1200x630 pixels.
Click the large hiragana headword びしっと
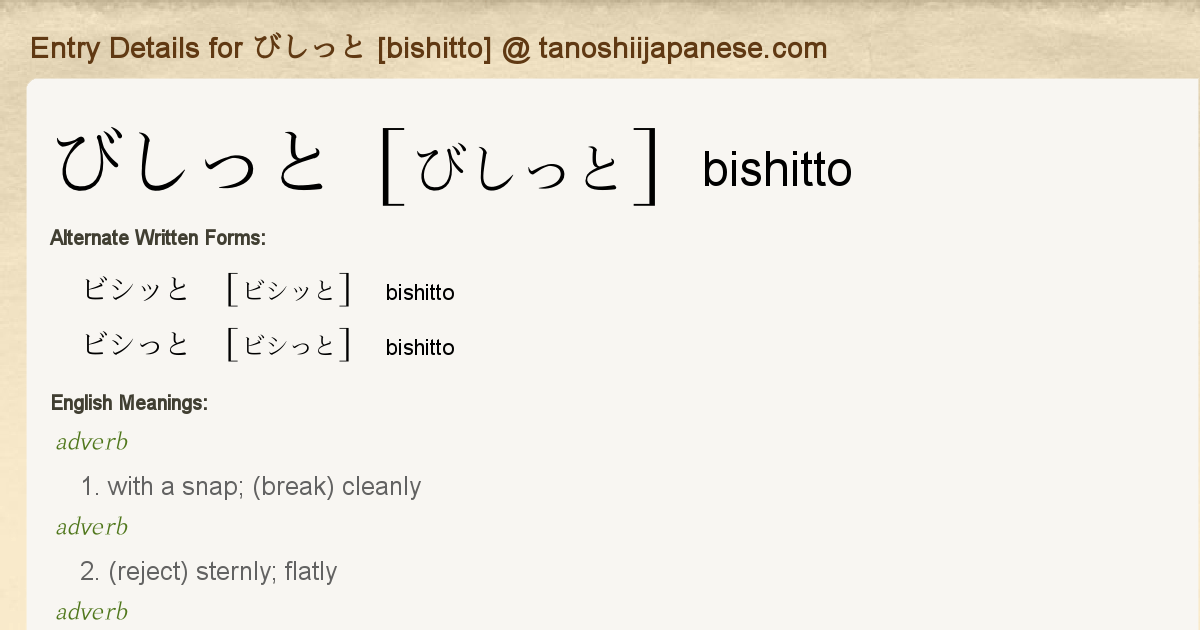point(192,165)
